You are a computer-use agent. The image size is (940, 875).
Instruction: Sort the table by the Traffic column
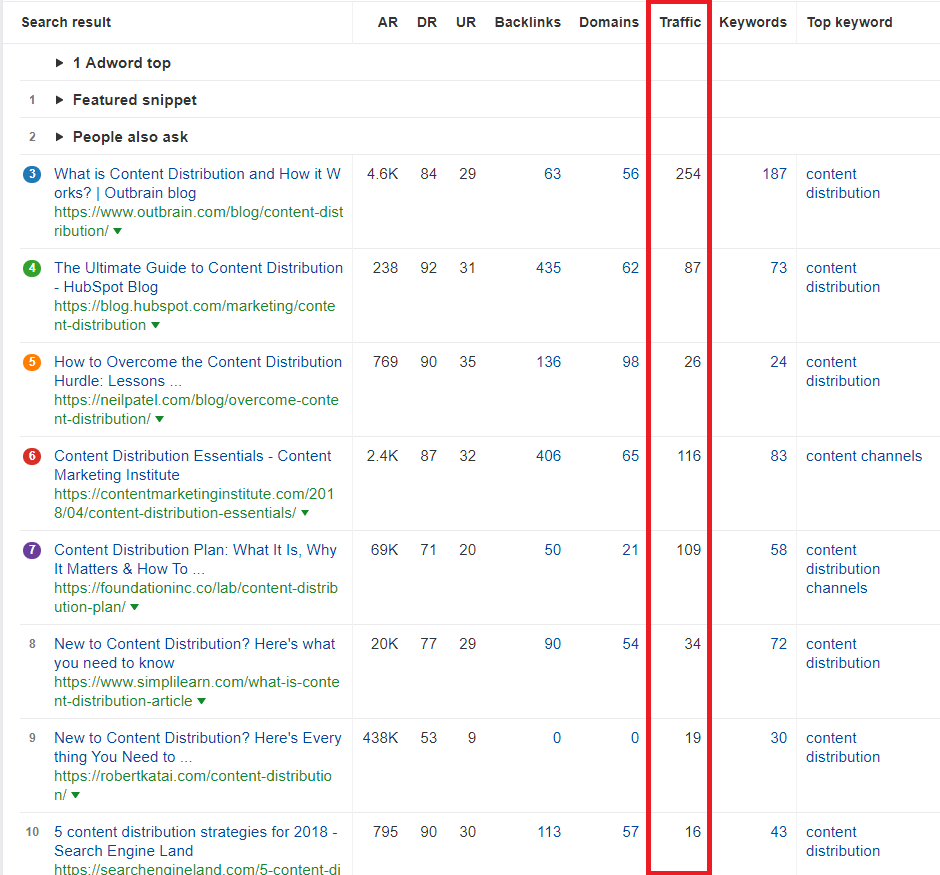coord(679,22)
